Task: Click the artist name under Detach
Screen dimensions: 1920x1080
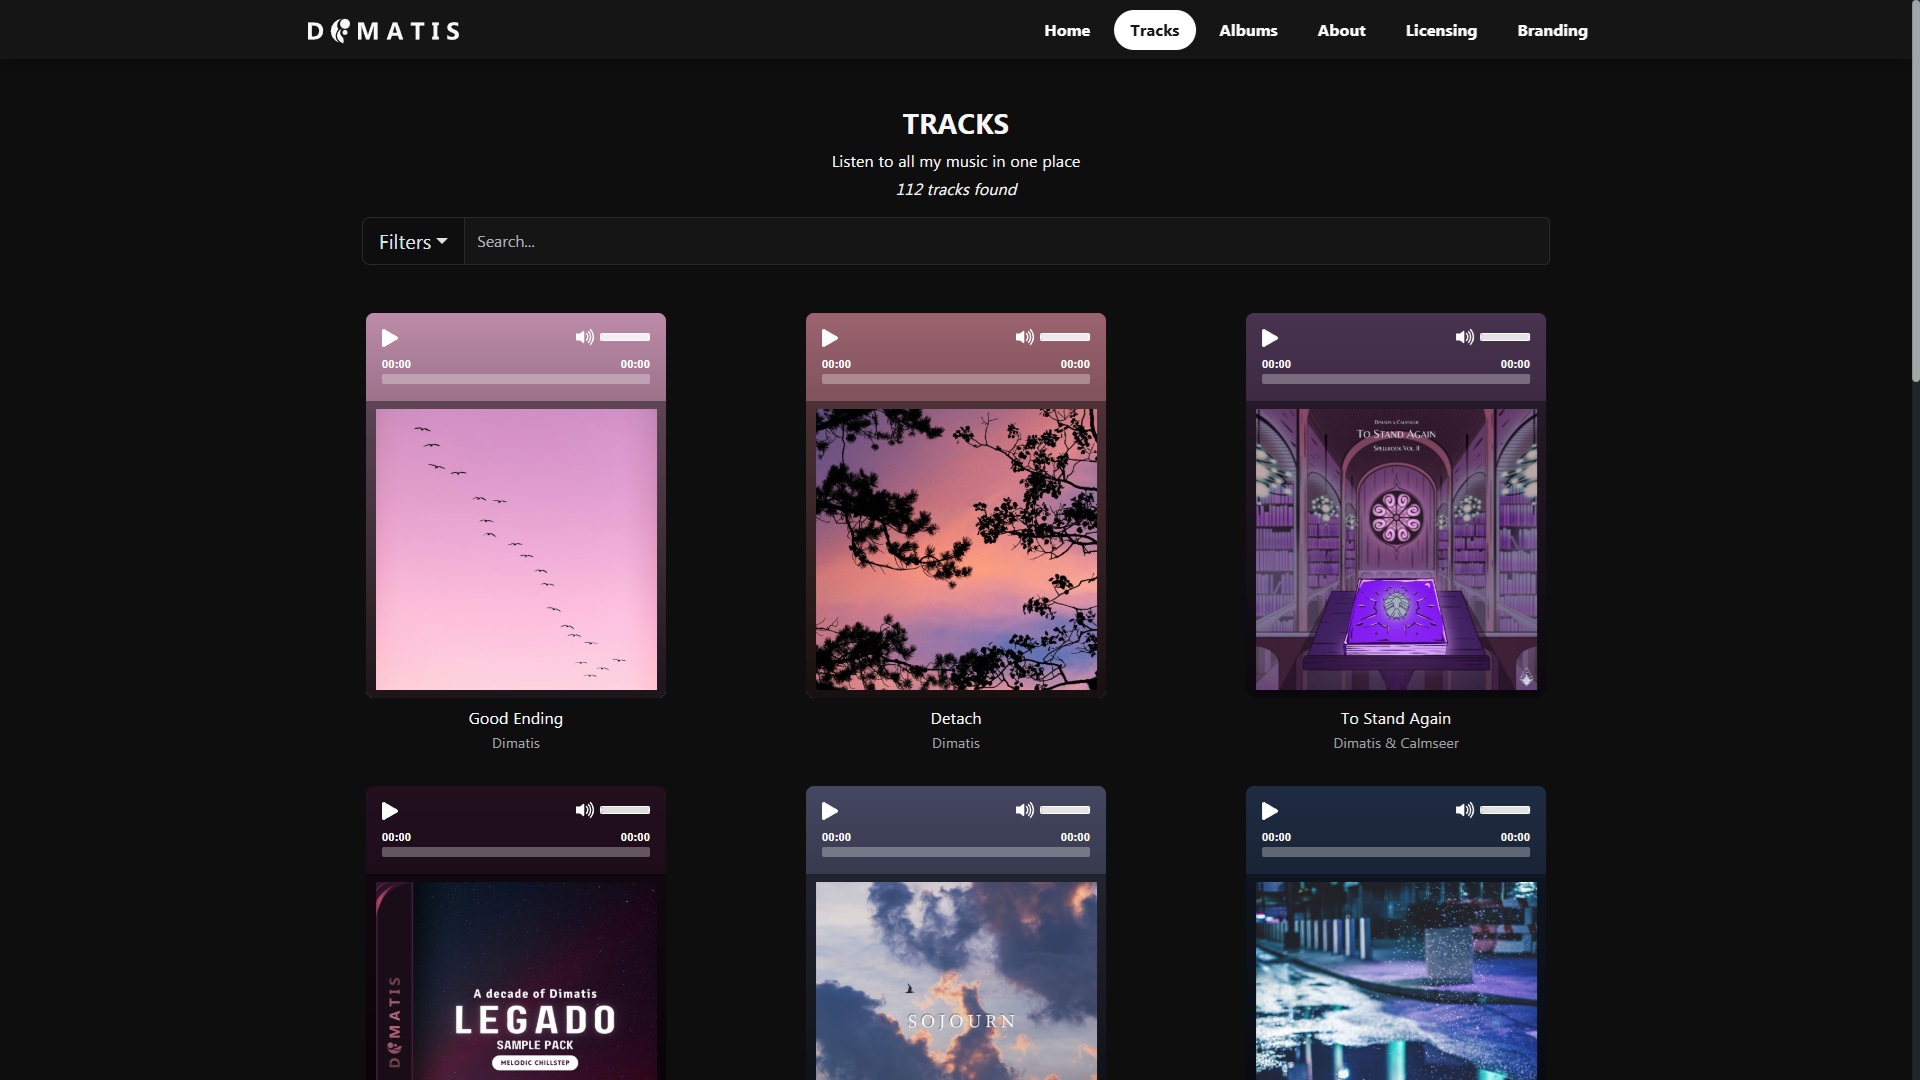Action: click(956, 743)
